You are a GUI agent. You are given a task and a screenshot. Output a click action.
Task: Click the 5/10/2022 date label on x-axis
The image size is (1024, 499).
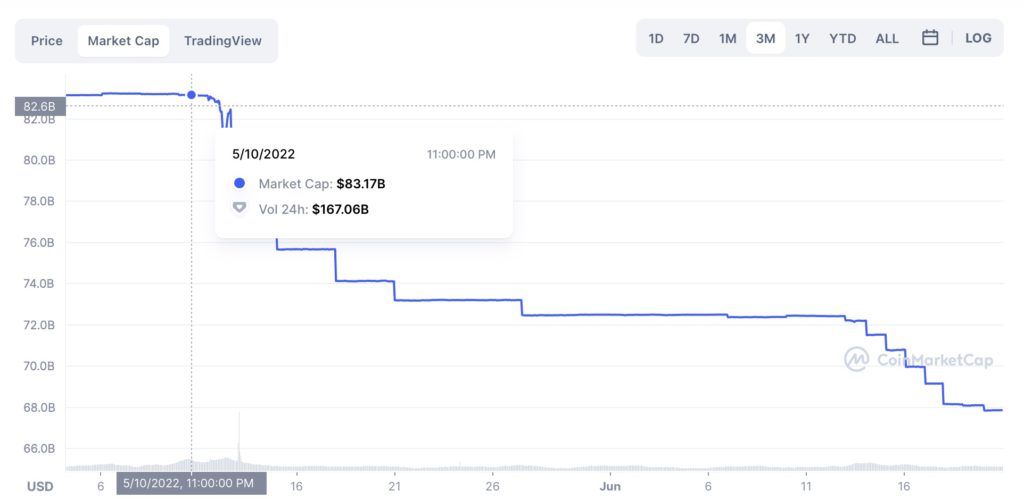pos(191,483)
